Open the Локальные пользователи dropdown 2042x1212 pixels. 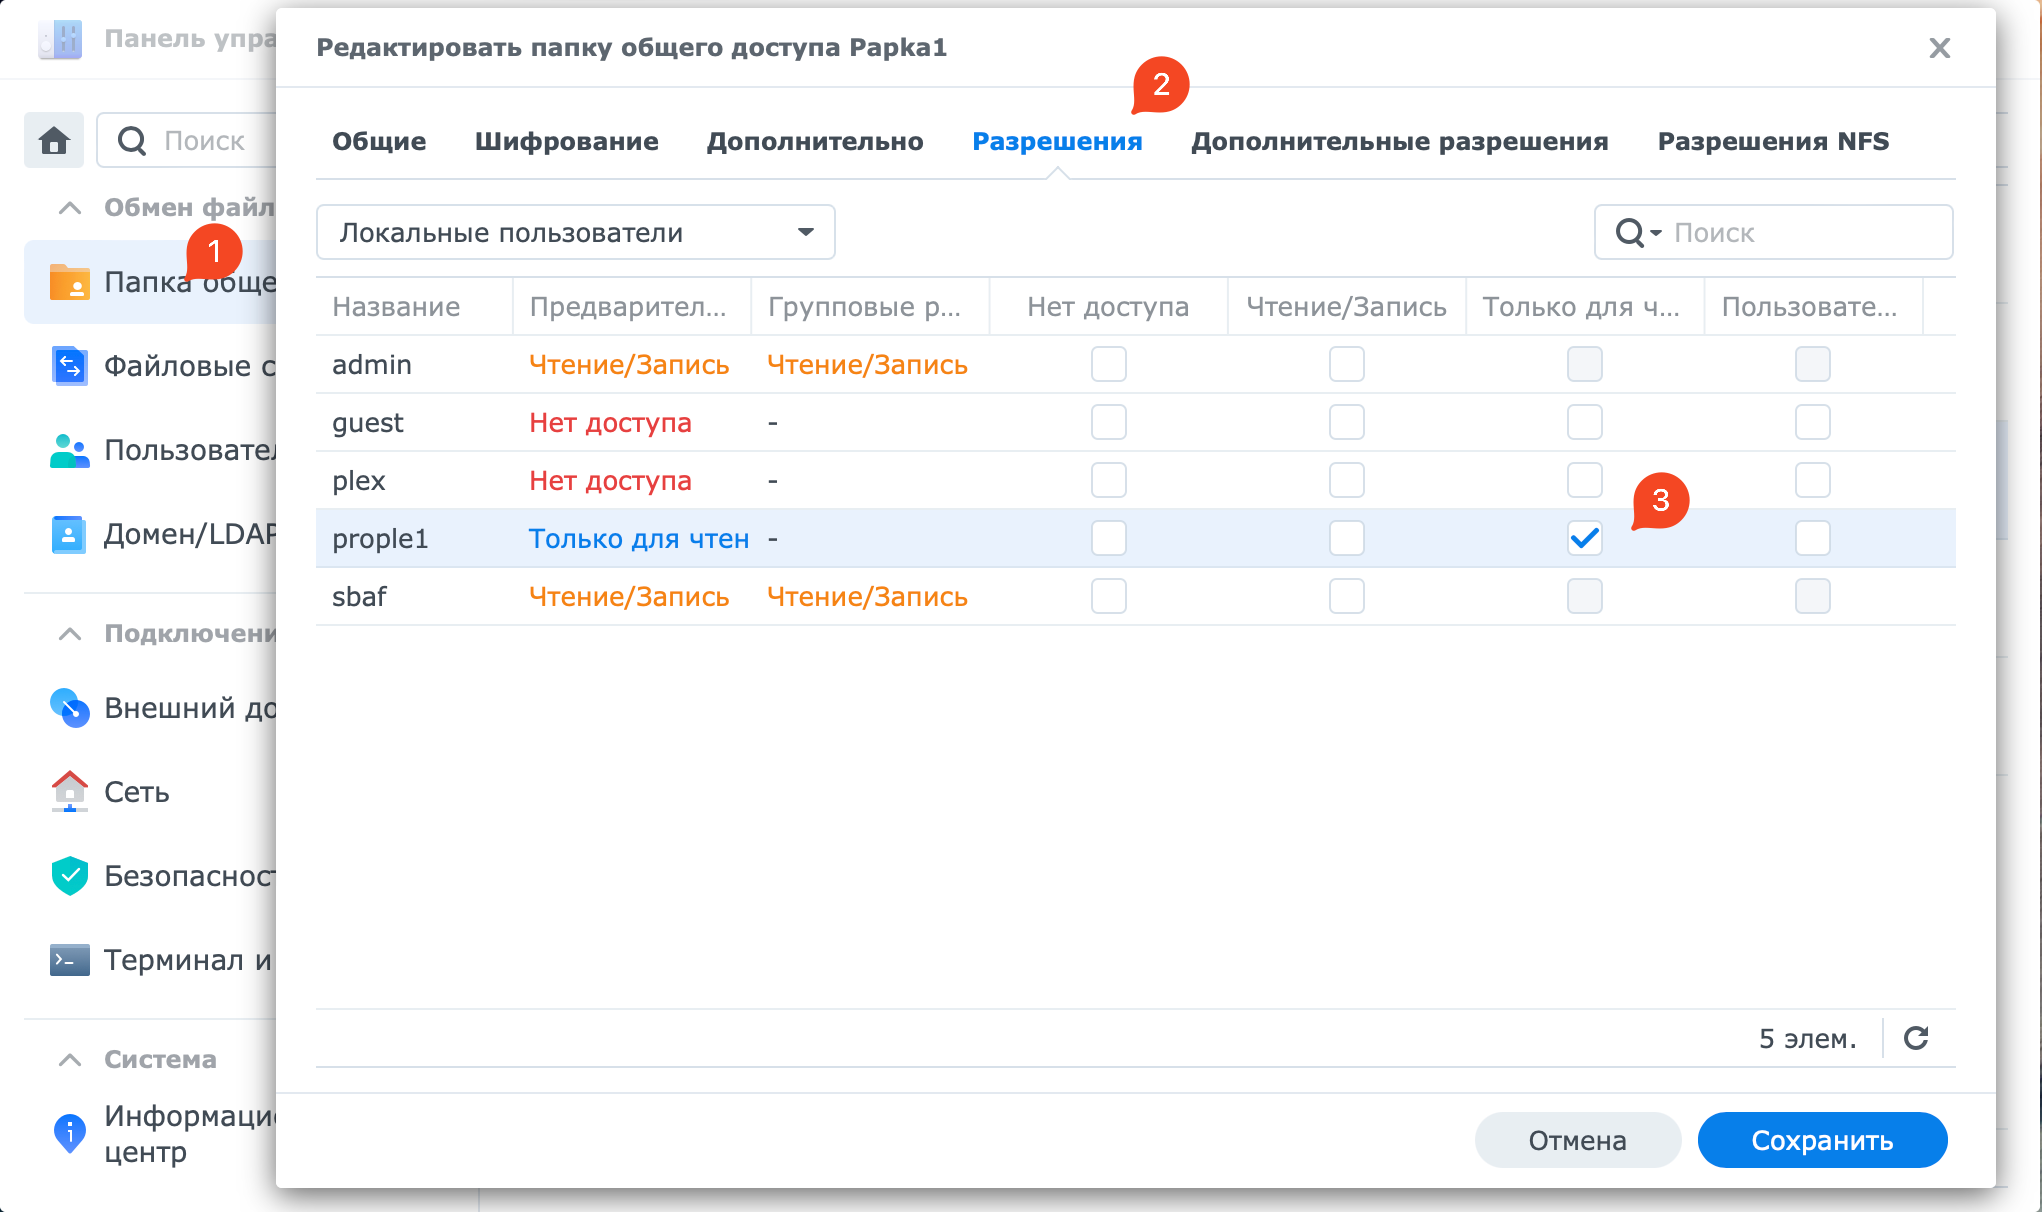576,232
